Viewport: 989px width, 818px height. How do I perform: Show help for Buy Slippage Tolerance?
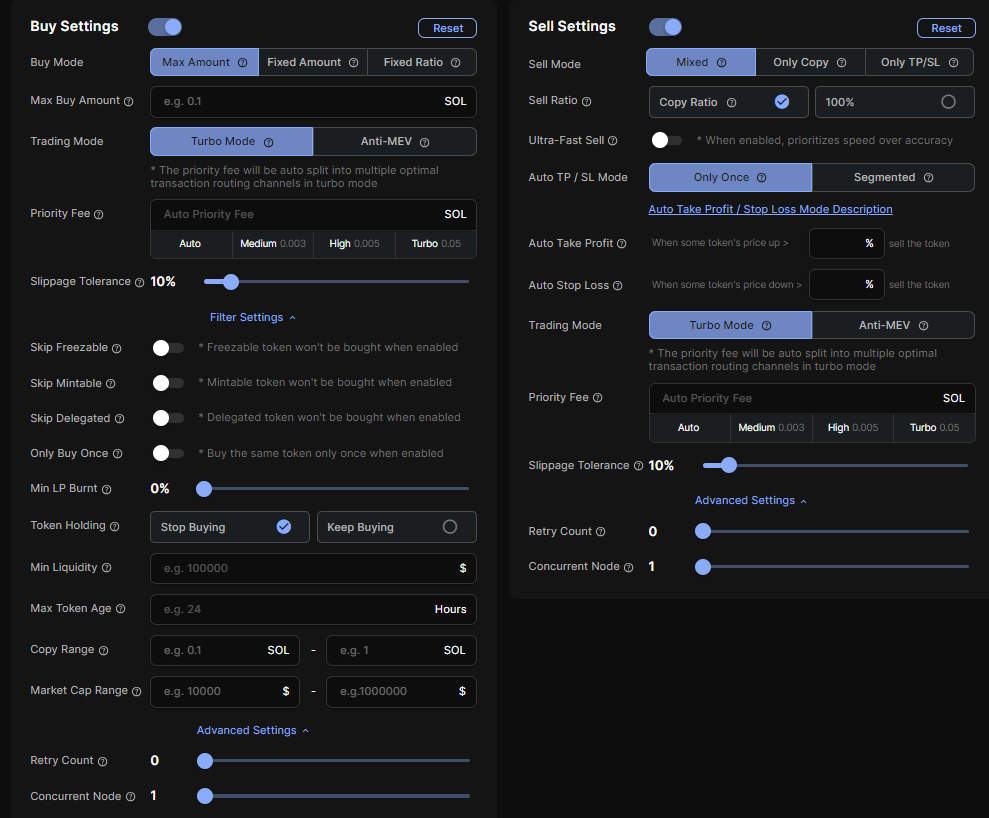[x=139, y=283]
